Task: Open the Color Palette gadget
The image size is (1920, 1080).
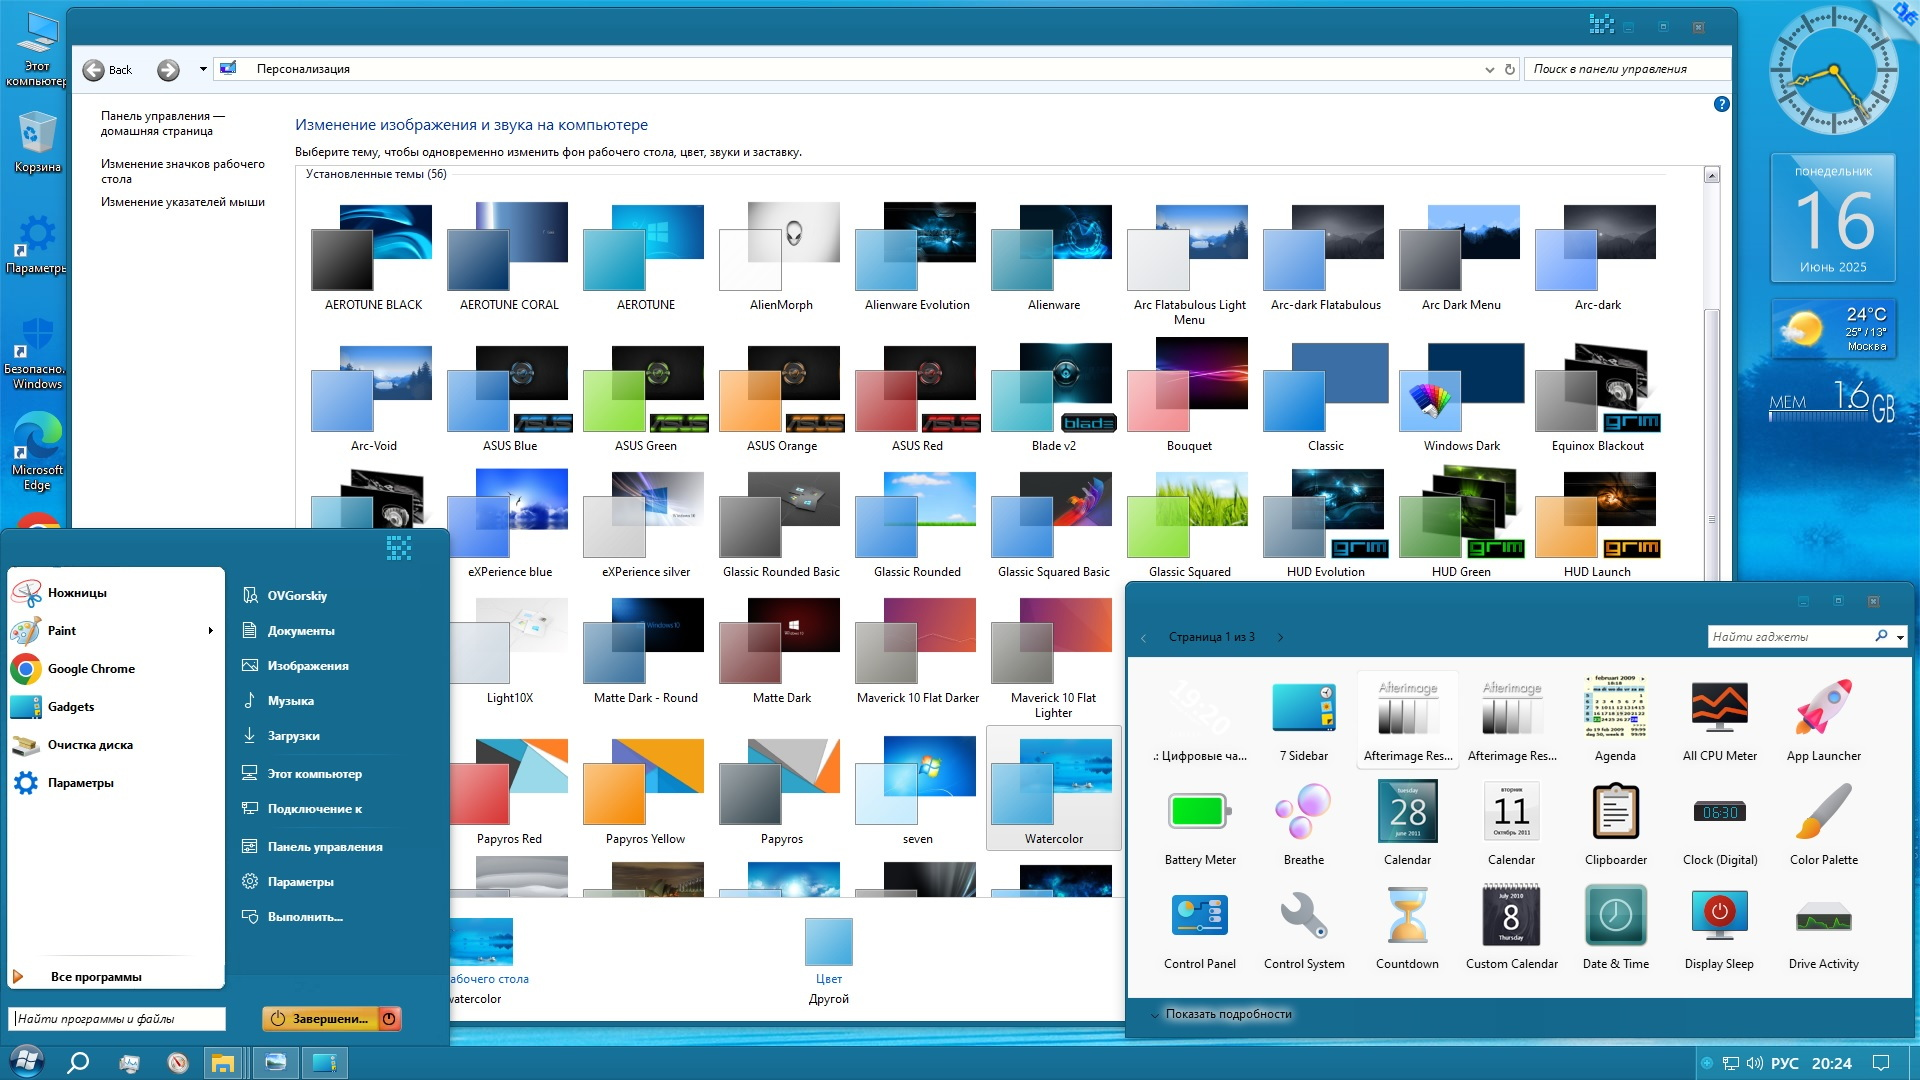Action: 1823,812
